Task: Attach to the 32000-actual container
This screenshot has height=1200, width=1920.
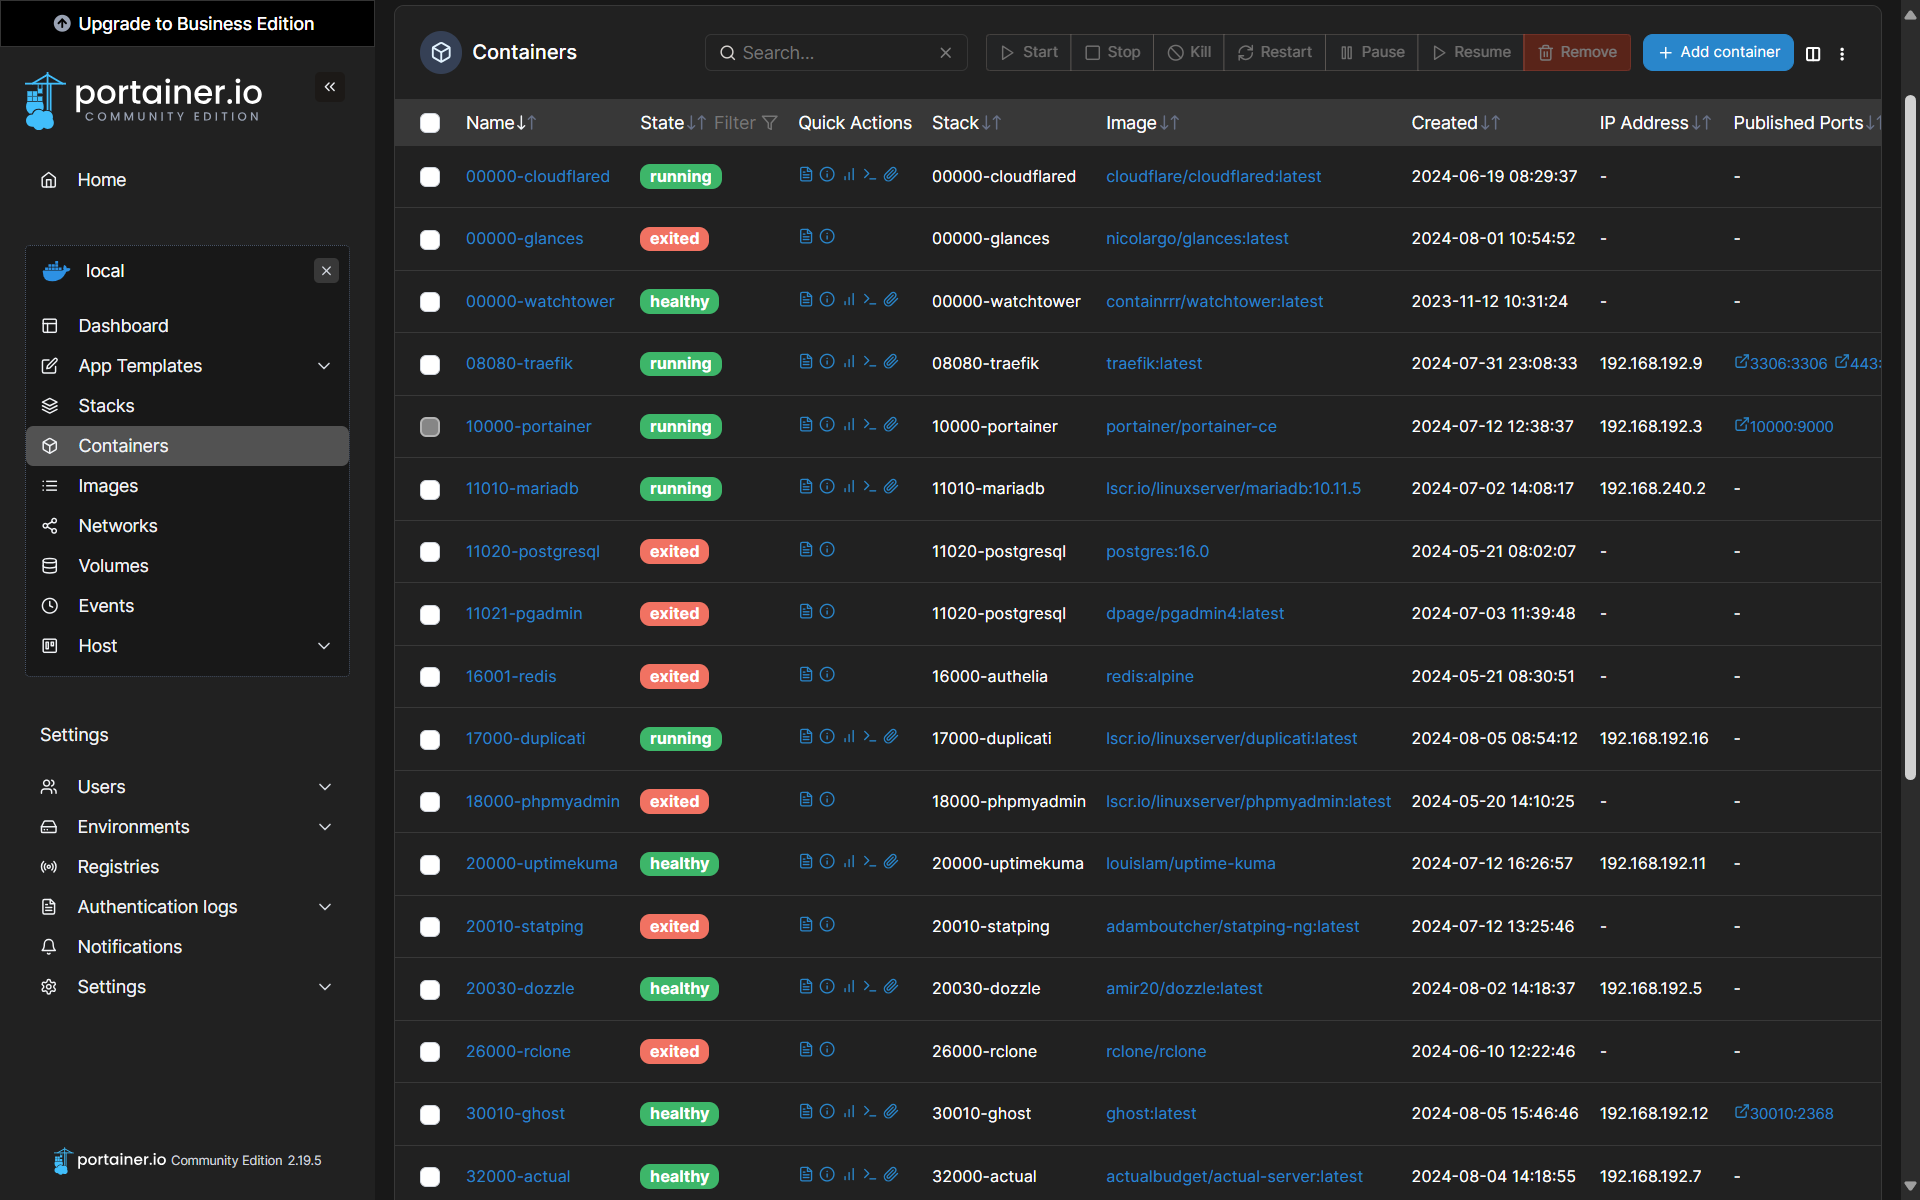Action: (x=891, y=1175)
